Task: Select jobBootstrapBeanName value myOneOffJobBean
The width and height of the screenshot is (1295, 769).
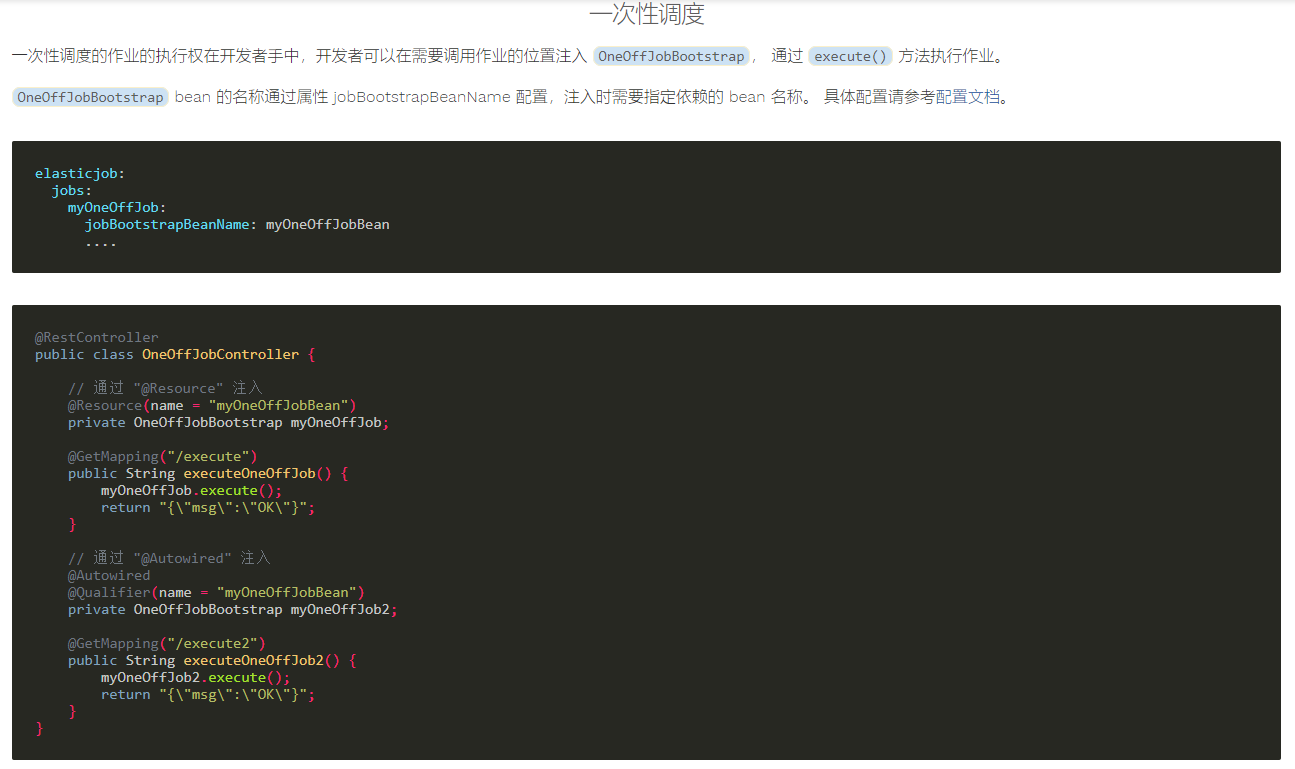Action: [327, 224]
